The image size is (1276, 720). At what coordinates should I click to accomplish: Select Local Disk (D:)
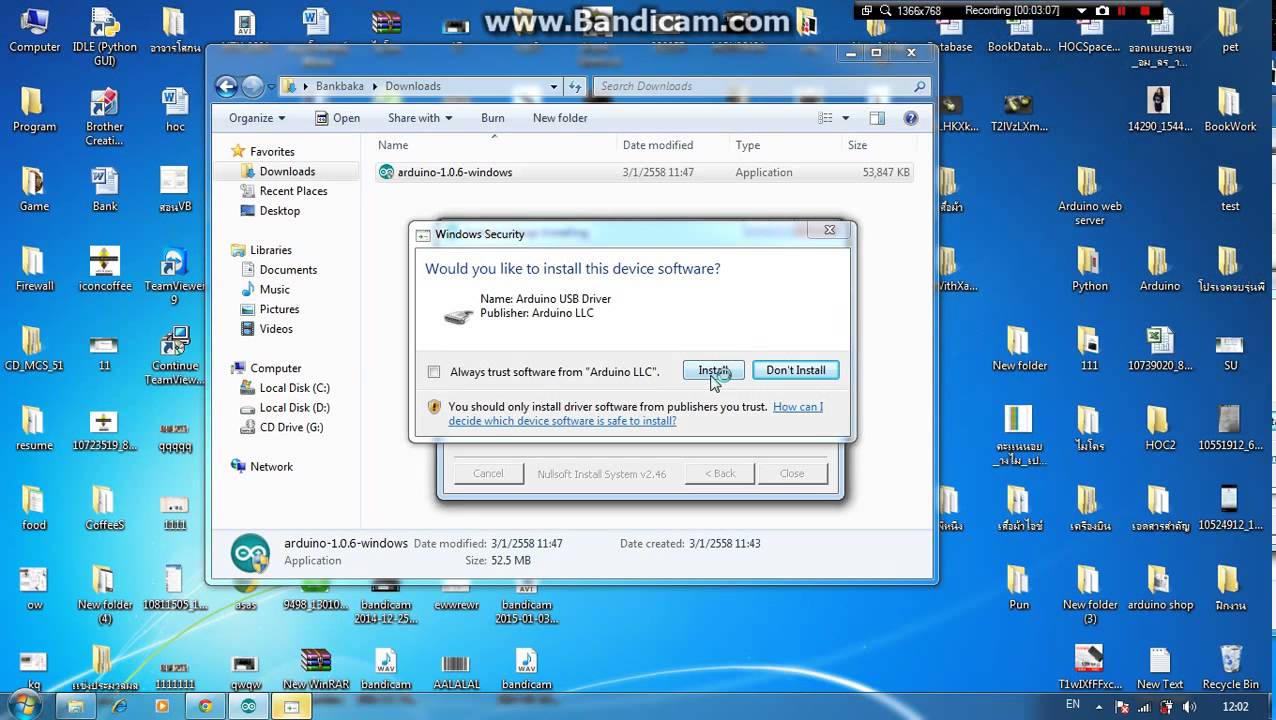click(294, 408)
